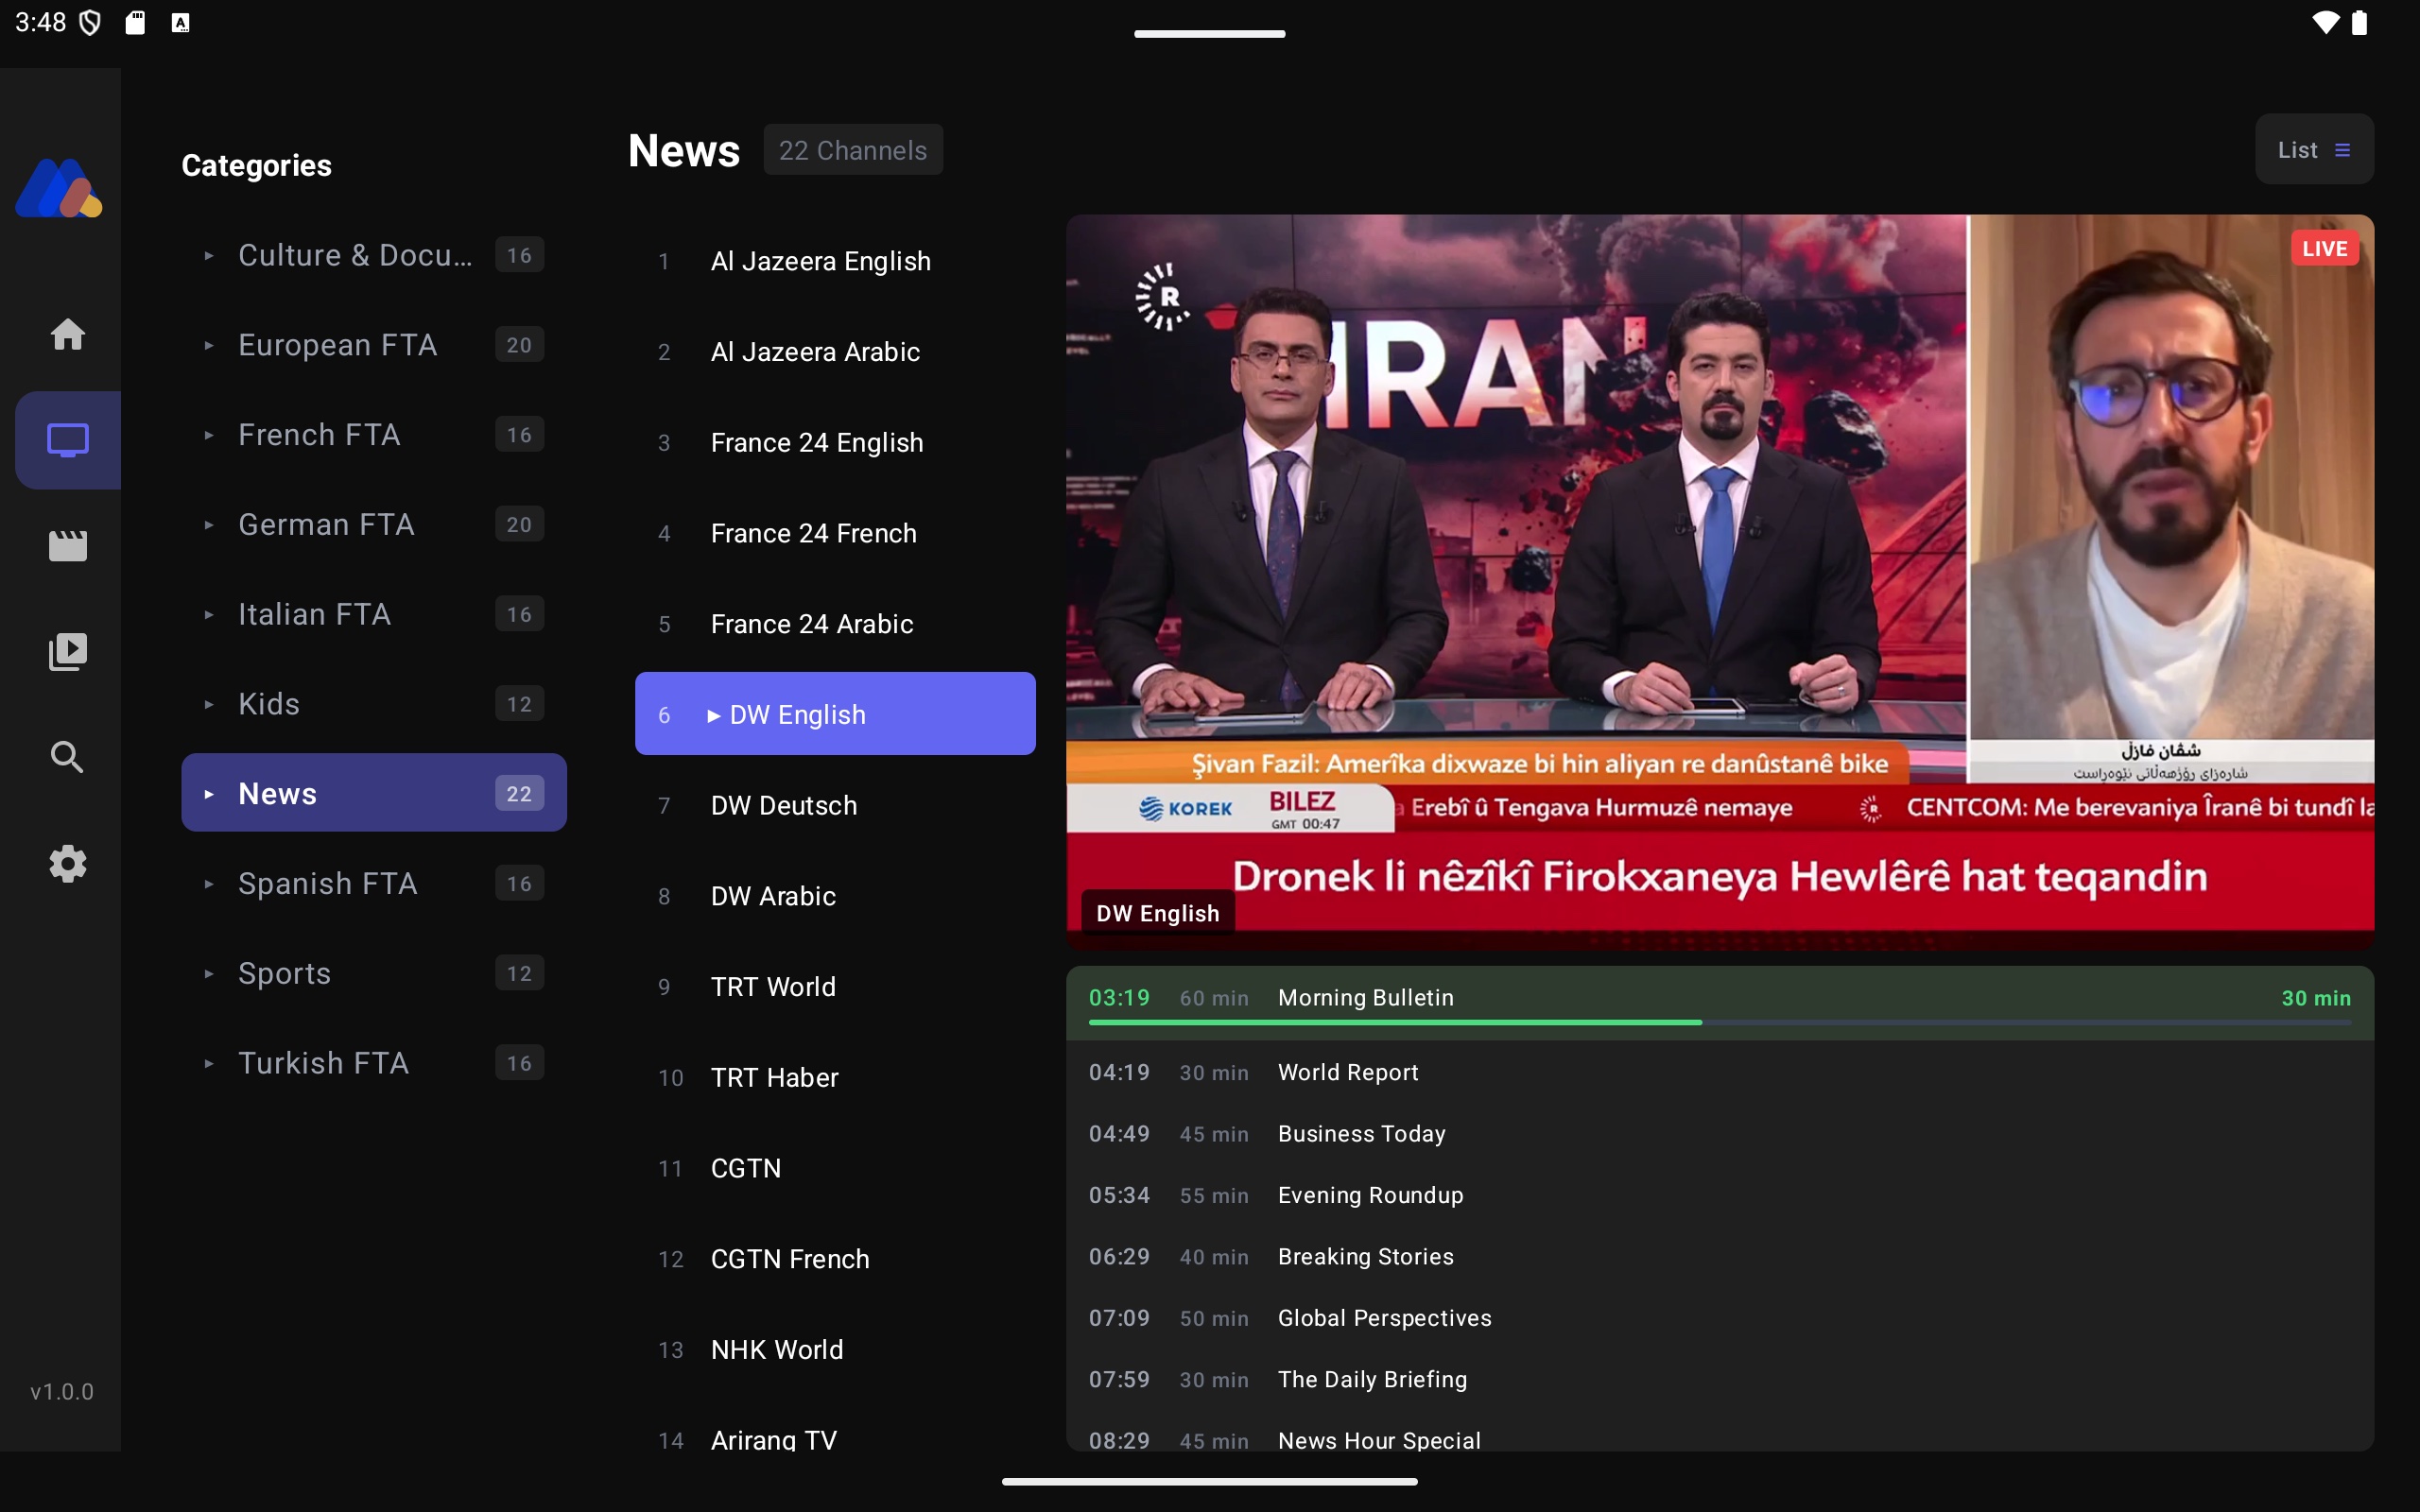Switch to TRT Haber channel

click(835, 1078)
